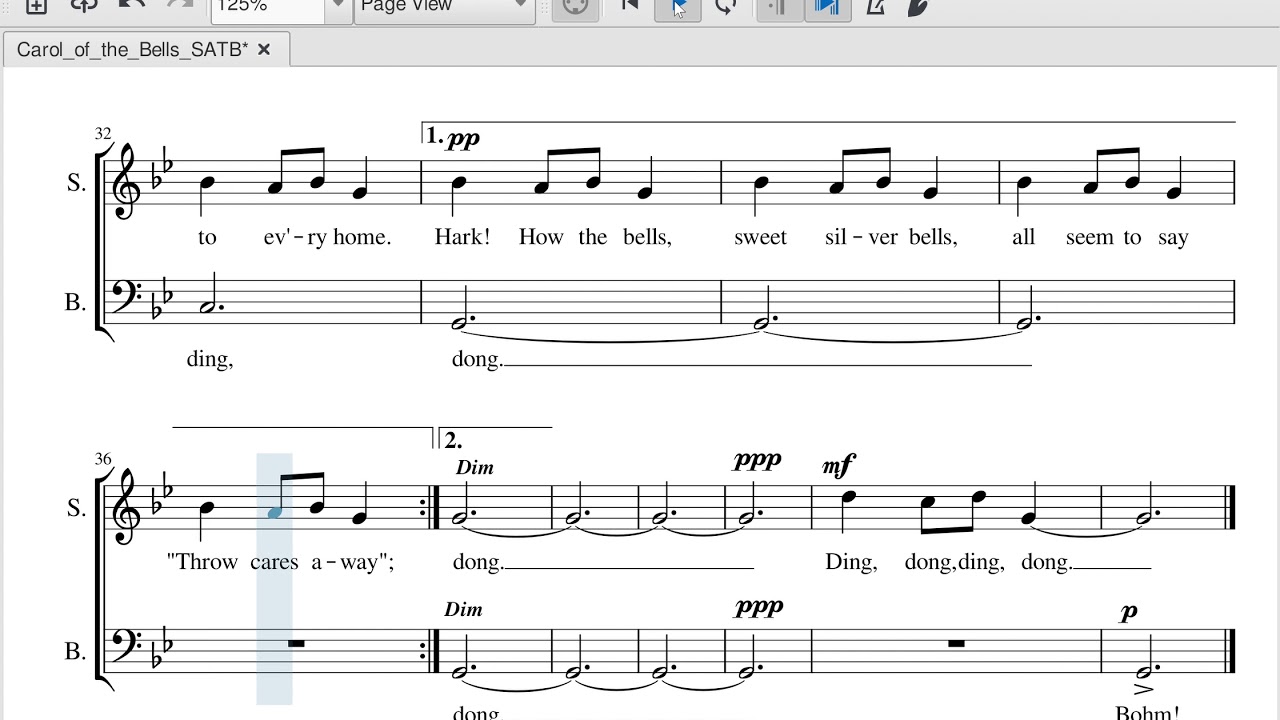Click the accent mark under the last bass note
Image resolution: width=1280 pixels, height=720 pixels.
(x=1145, y=689)
